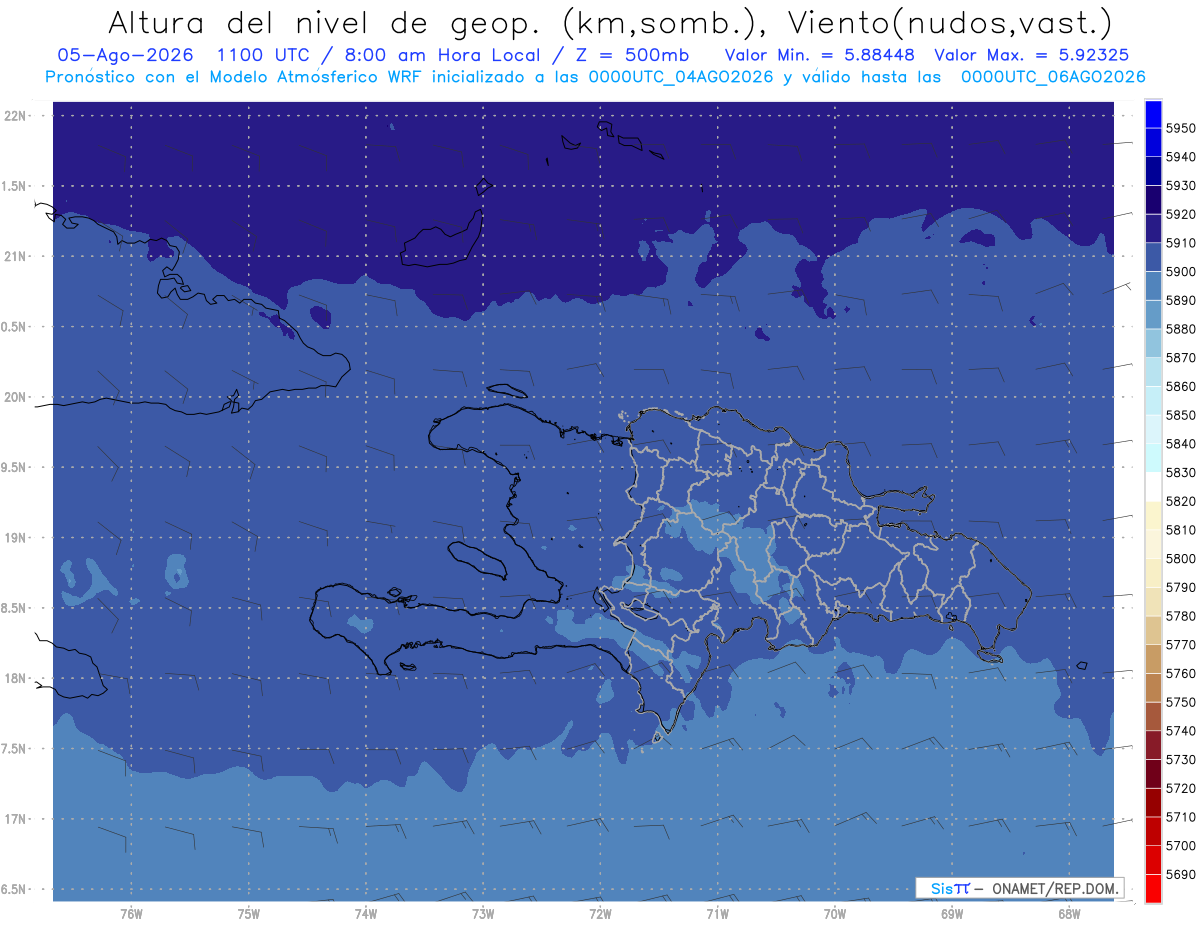Viewport: 1200px width, 927px height.
Task: Click the '18N' latitude label
Action: pyautogui.click(x=17, y=678)
